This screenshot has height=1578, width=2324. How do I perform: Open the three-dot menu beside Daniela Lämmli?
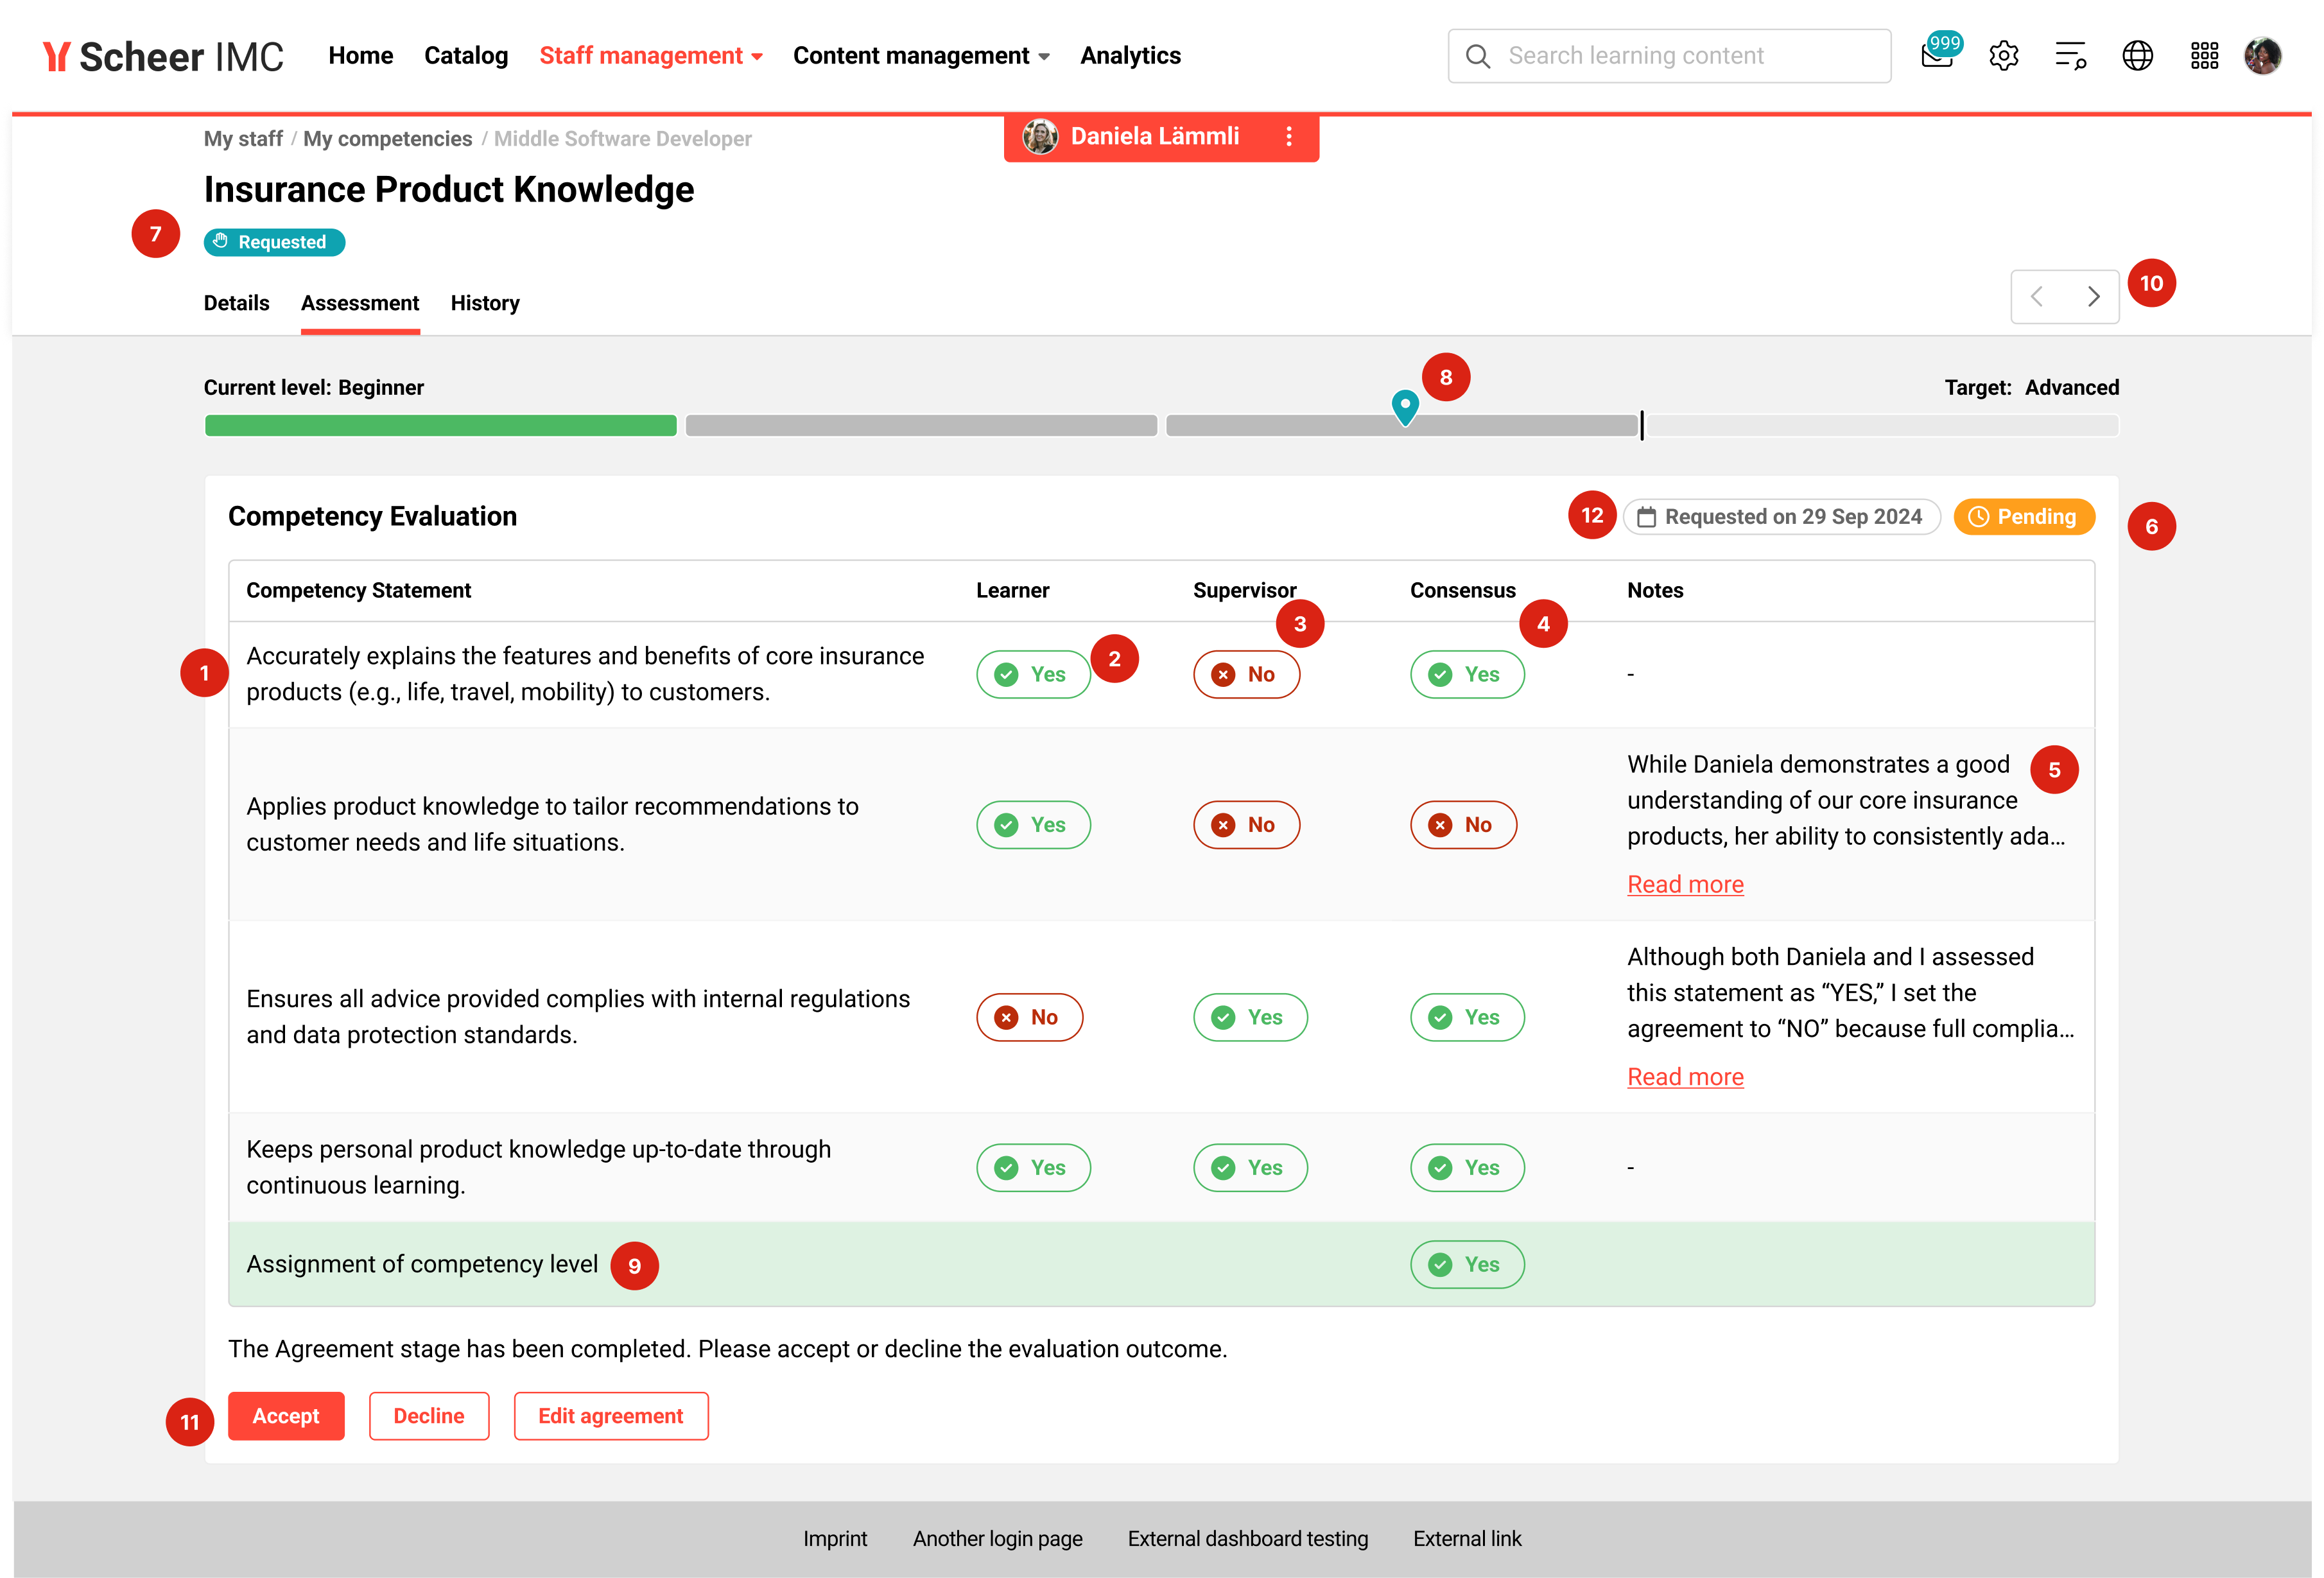pyautogui.click(x=1289, y=137)
